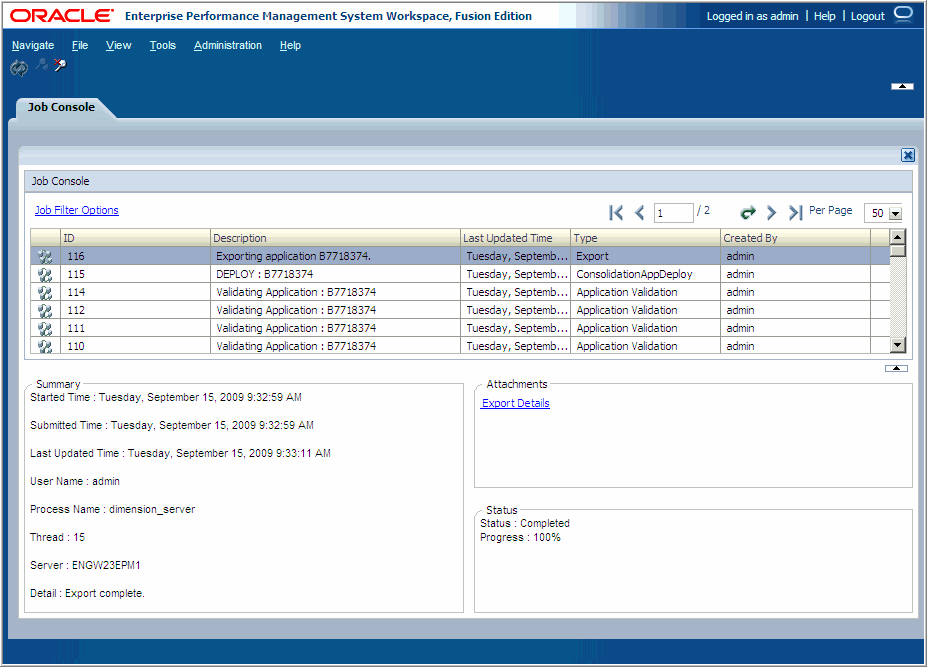This screenshot has width=927, height=667.
Task: Go to the first page using pagination icon
Action: [616, 212]
